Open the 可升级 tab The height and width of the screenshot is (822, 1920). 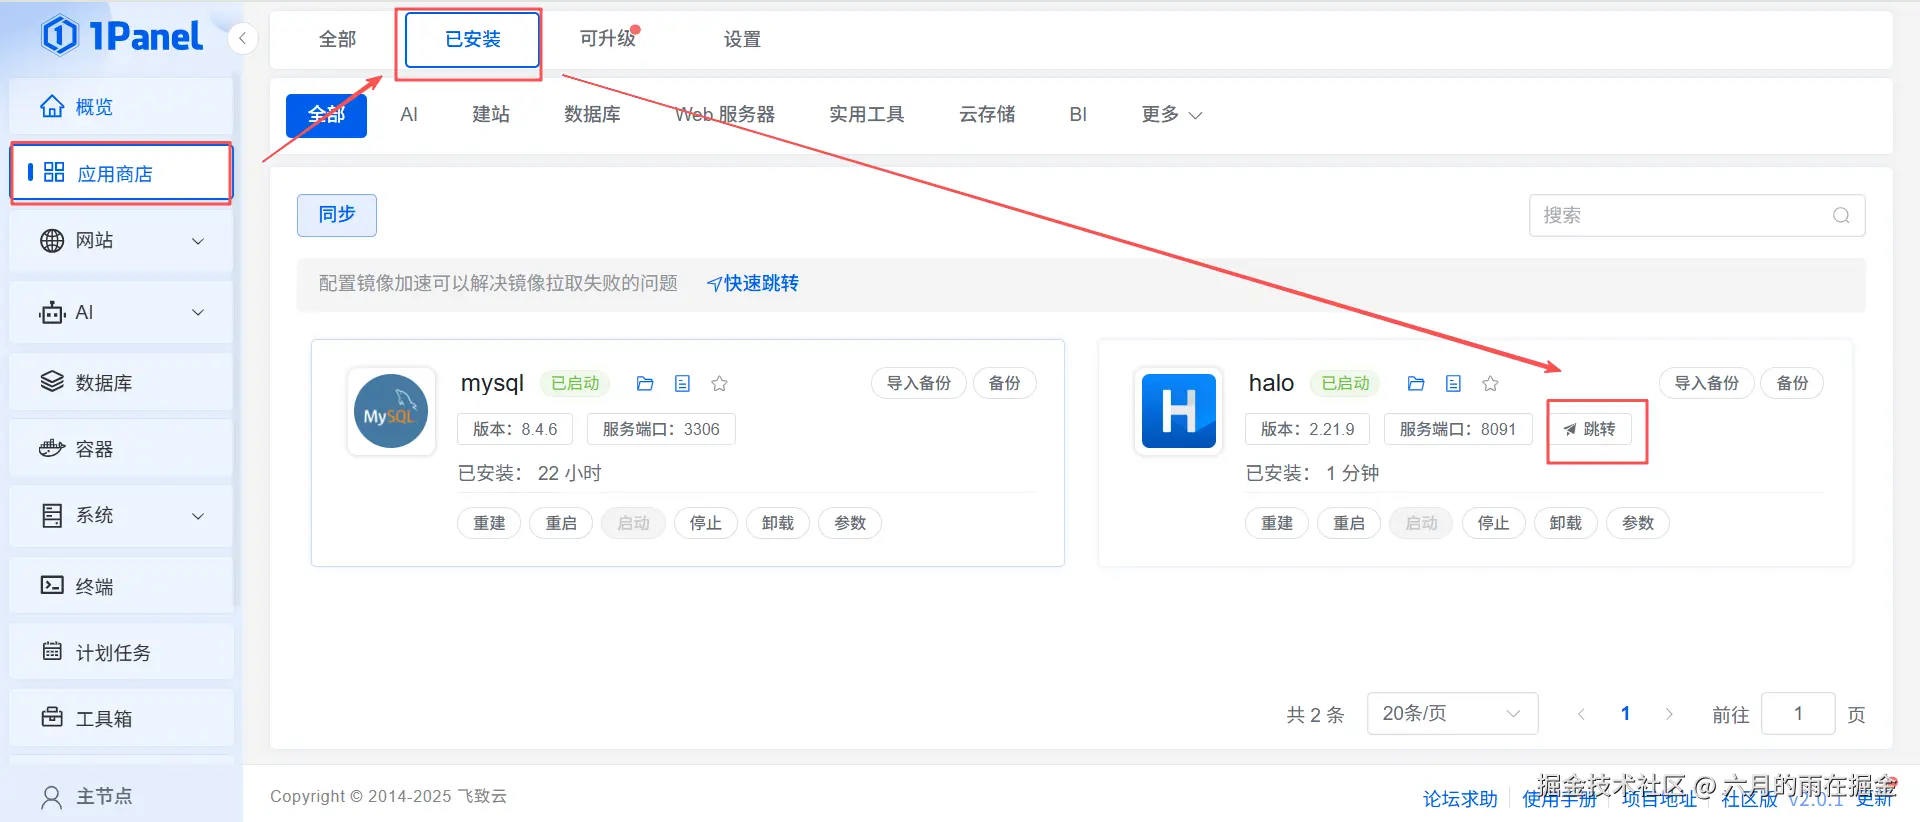coord(609,39)
